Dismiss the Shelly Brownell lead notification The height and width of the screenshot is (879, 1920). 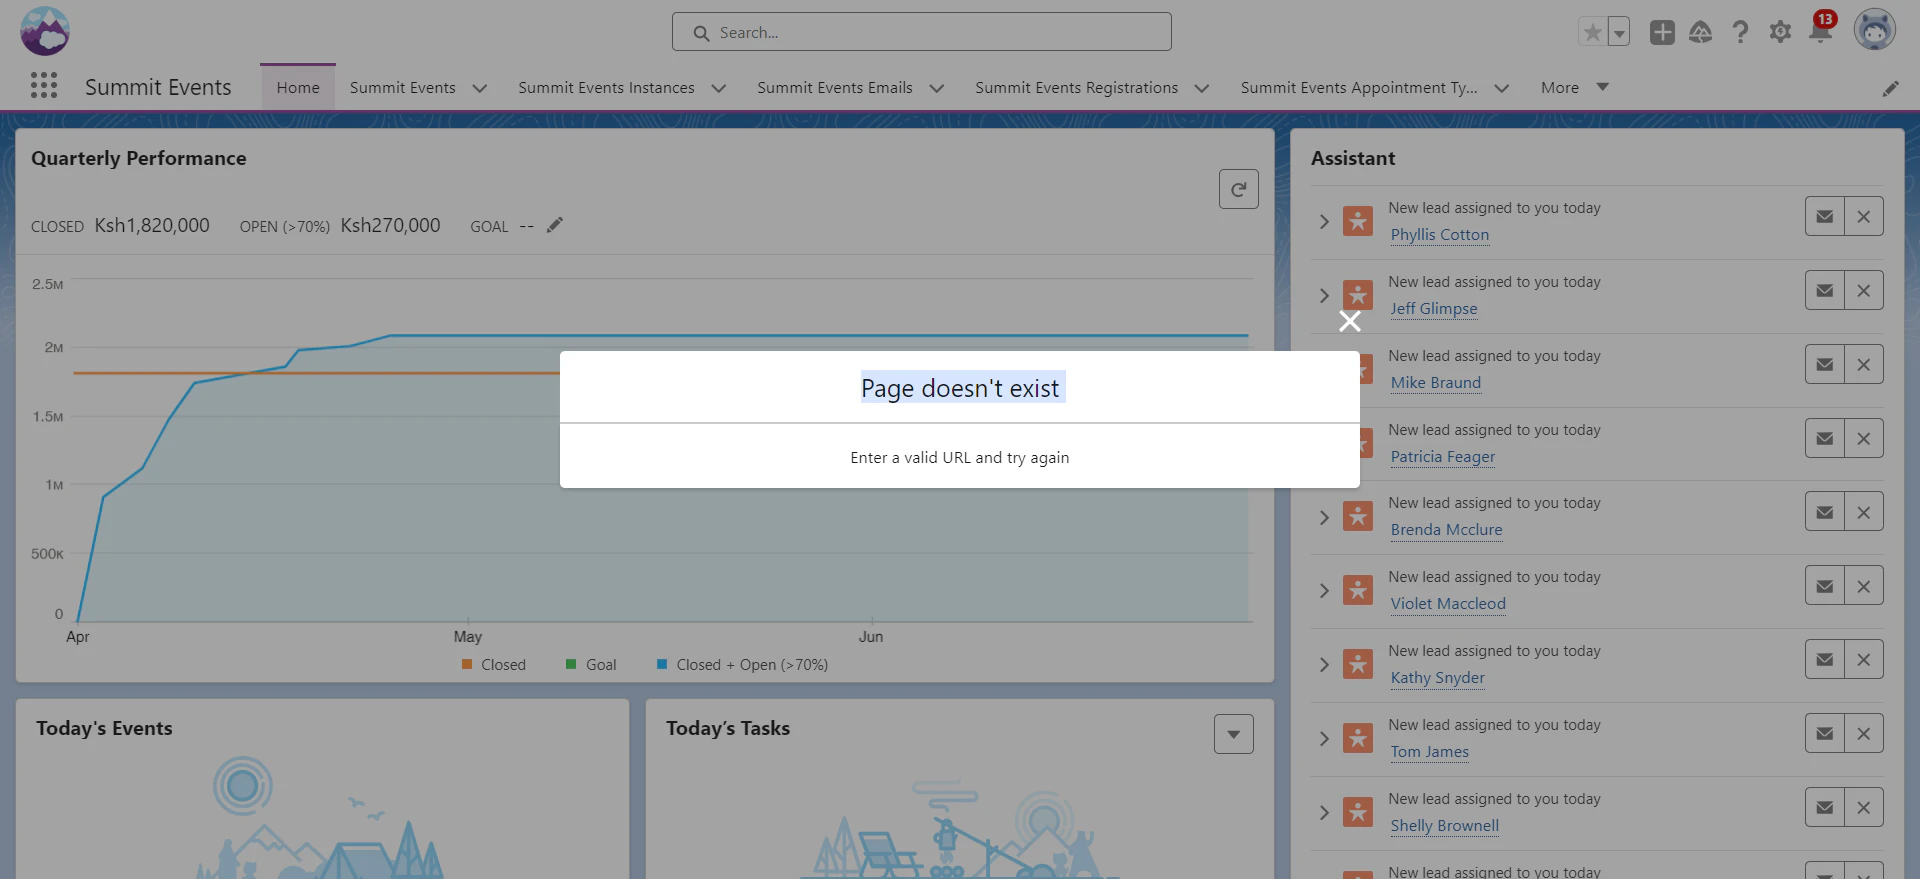pyautogui.click(x=1863, y=807)
